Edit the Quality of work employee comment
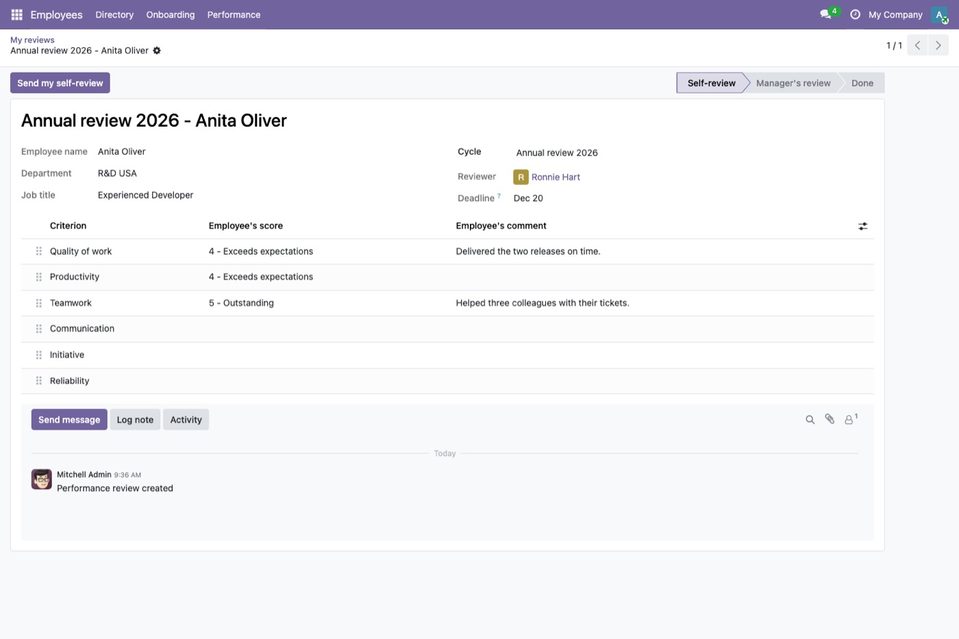959x639 pixels. (x=652, y=251)
